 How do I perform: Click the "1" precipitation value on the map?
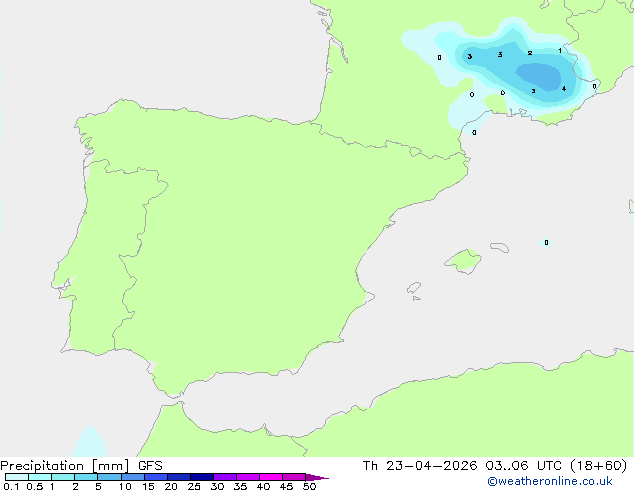[560, 51]
